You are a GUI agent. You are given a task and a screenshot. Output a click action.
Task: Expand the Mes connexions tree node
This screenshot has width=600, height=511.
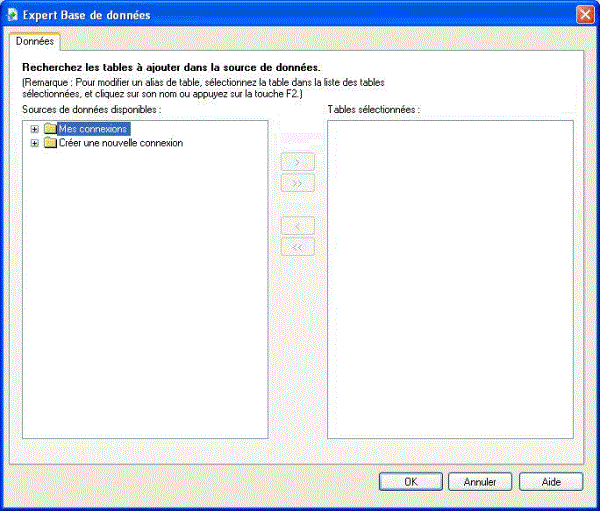pyautogui.click(x=35, y=129)
